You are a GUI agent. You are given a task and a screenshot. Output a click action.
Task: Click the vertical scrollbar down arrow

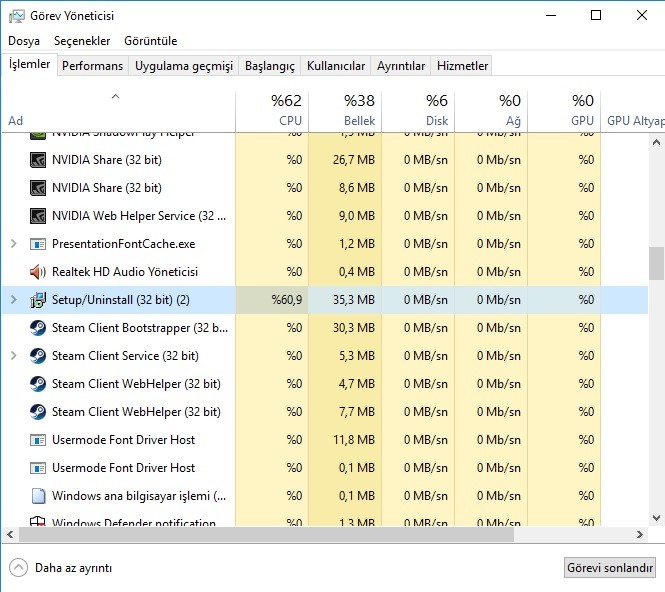click(656, 518)
